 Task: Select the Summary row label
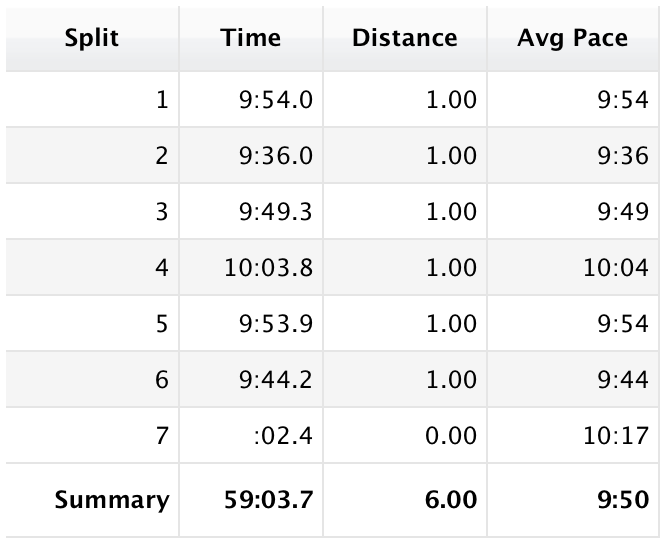tap(112, 499)
